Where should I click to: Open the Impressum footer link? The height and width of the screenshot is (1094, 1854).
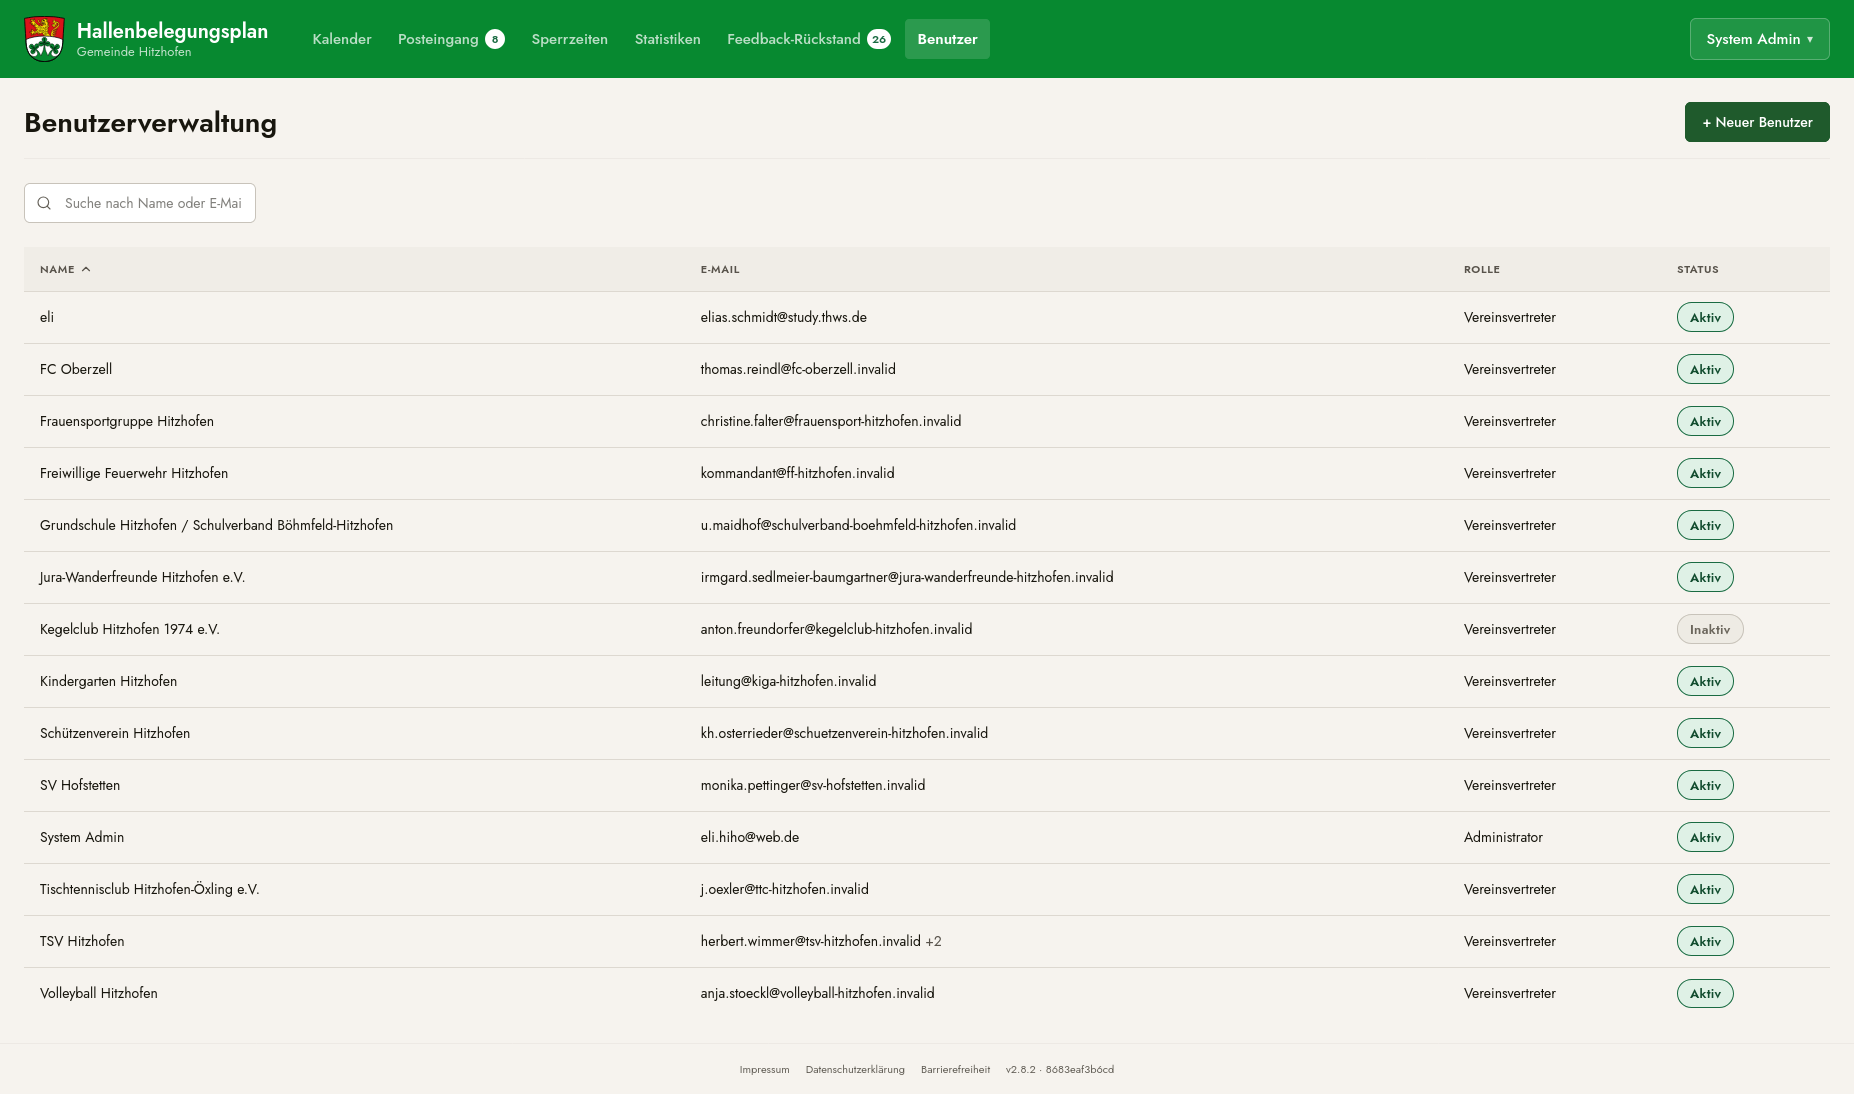click(765, 1069)
